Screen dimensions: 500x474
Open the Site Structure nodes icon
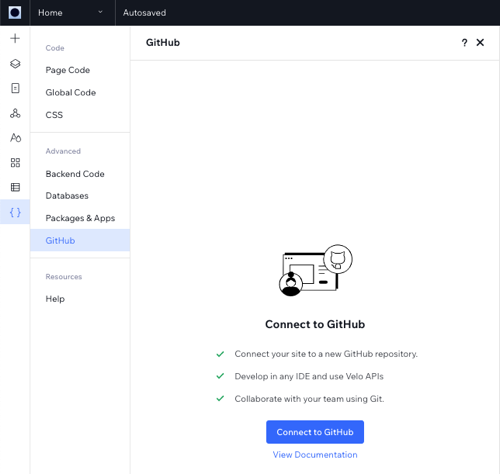click(15, 113)
